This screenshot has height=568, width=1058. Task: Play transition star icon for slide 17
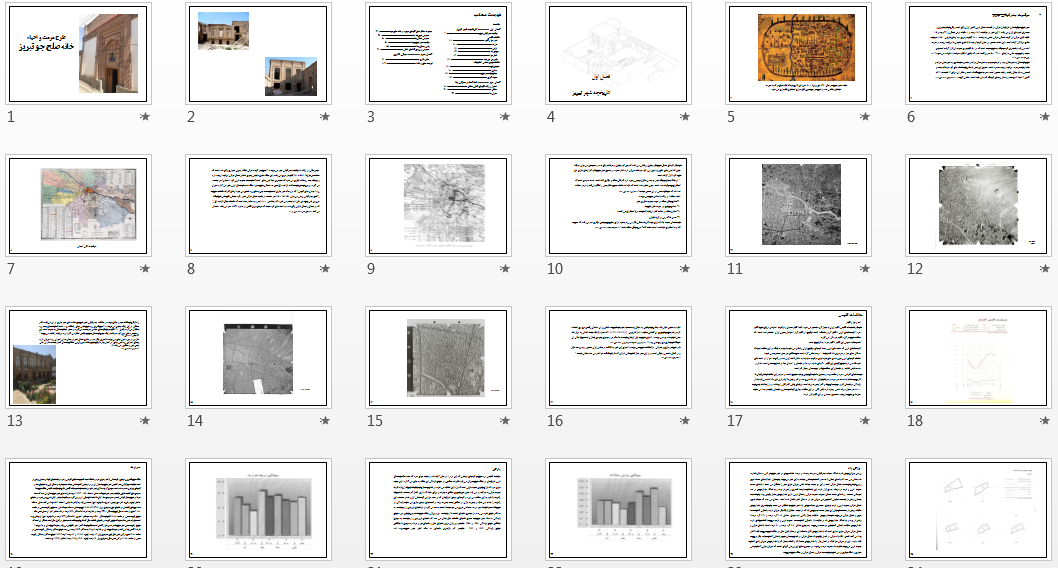point(865,420)
